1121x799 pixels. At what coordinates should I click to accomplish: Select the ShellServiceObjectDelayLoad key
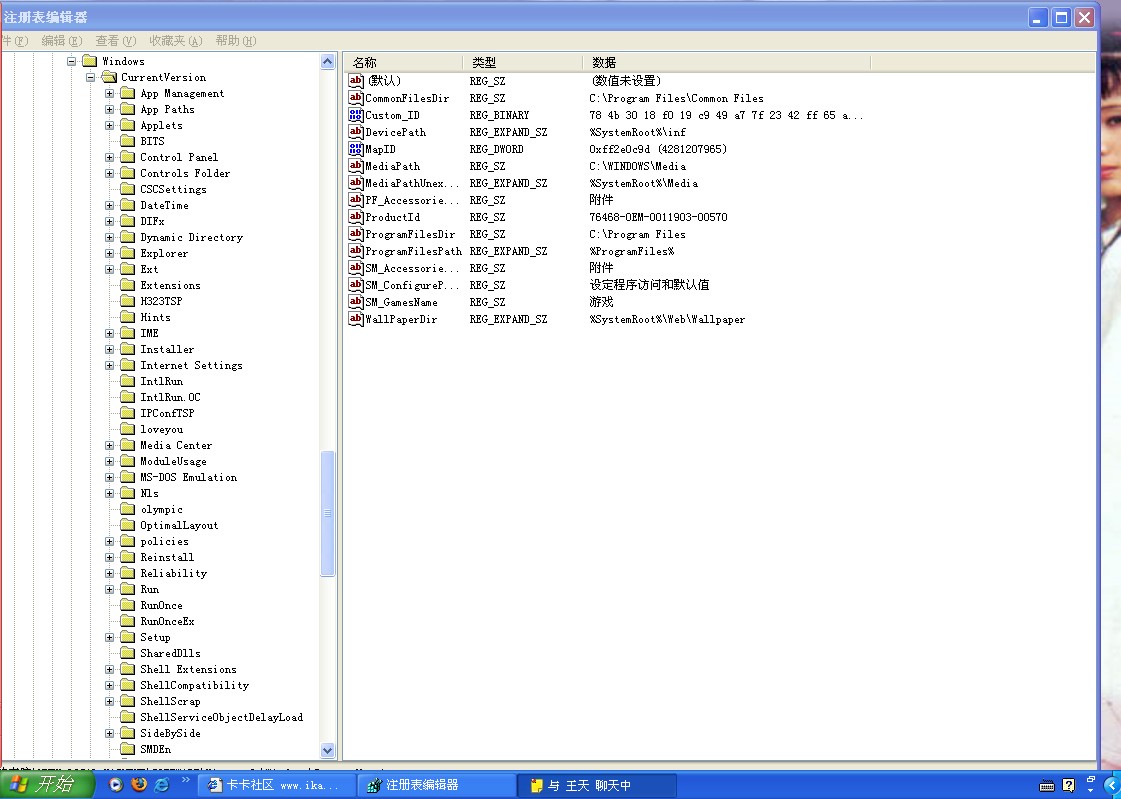[221, 717]
